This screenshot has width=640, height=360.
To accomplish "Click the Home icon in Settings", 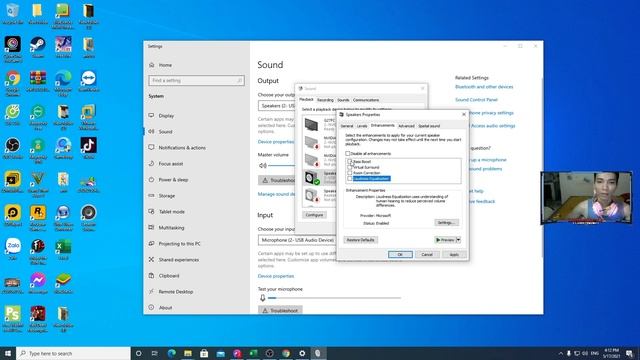I will [152, 65].
